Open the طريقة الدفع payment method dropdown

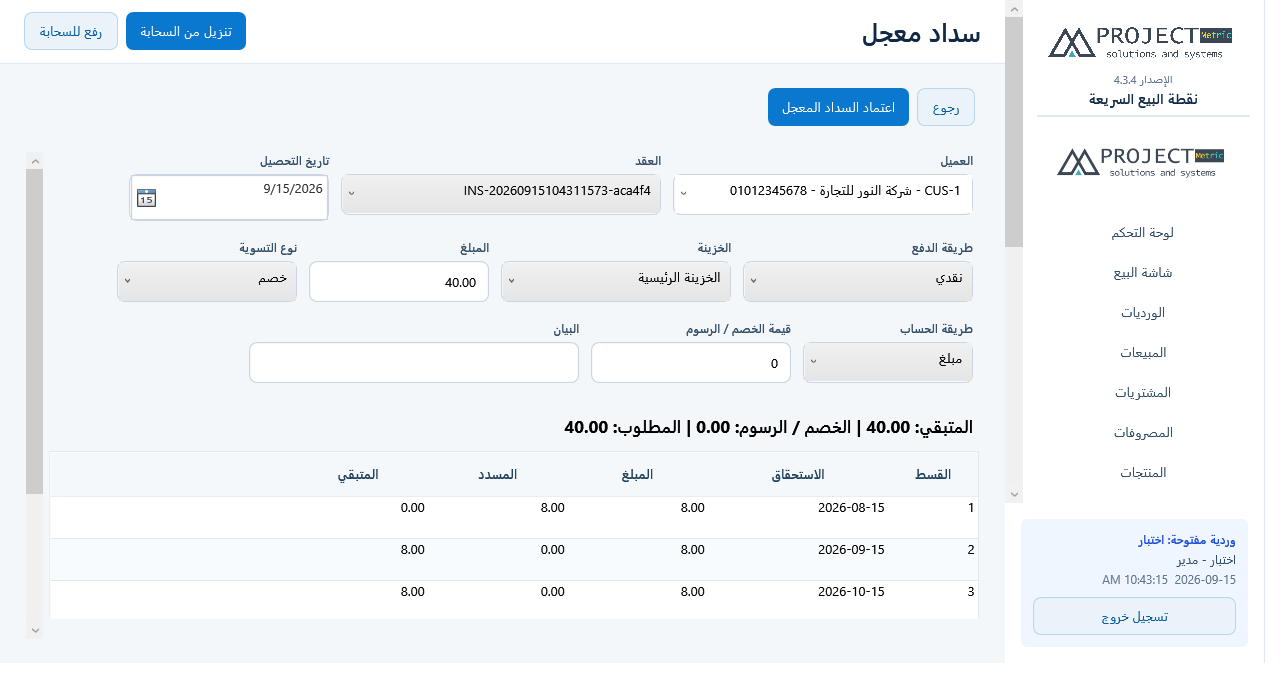click(858, 281)
